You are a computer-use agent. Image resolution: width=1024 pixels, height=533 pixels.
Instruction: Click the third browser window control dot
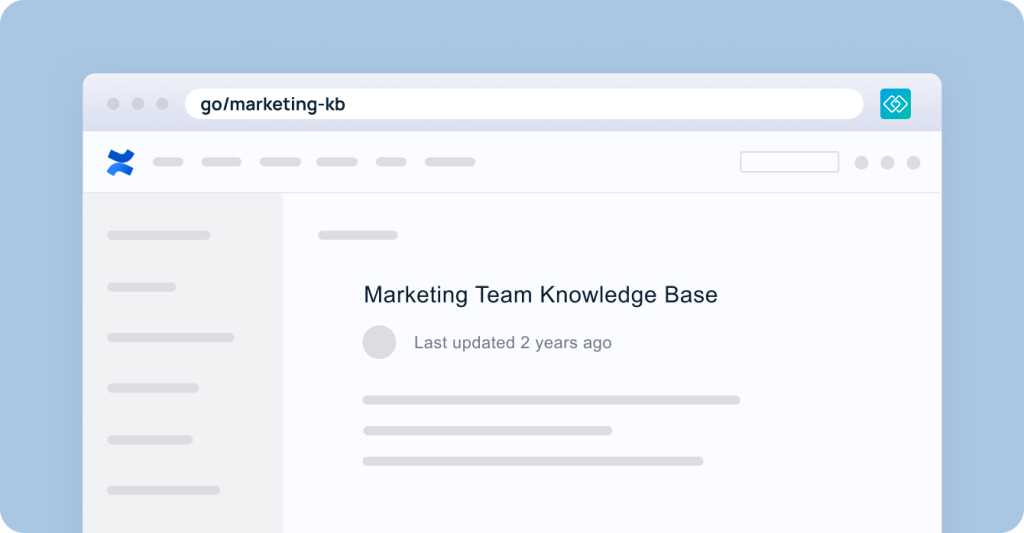(x=163, y=104)
